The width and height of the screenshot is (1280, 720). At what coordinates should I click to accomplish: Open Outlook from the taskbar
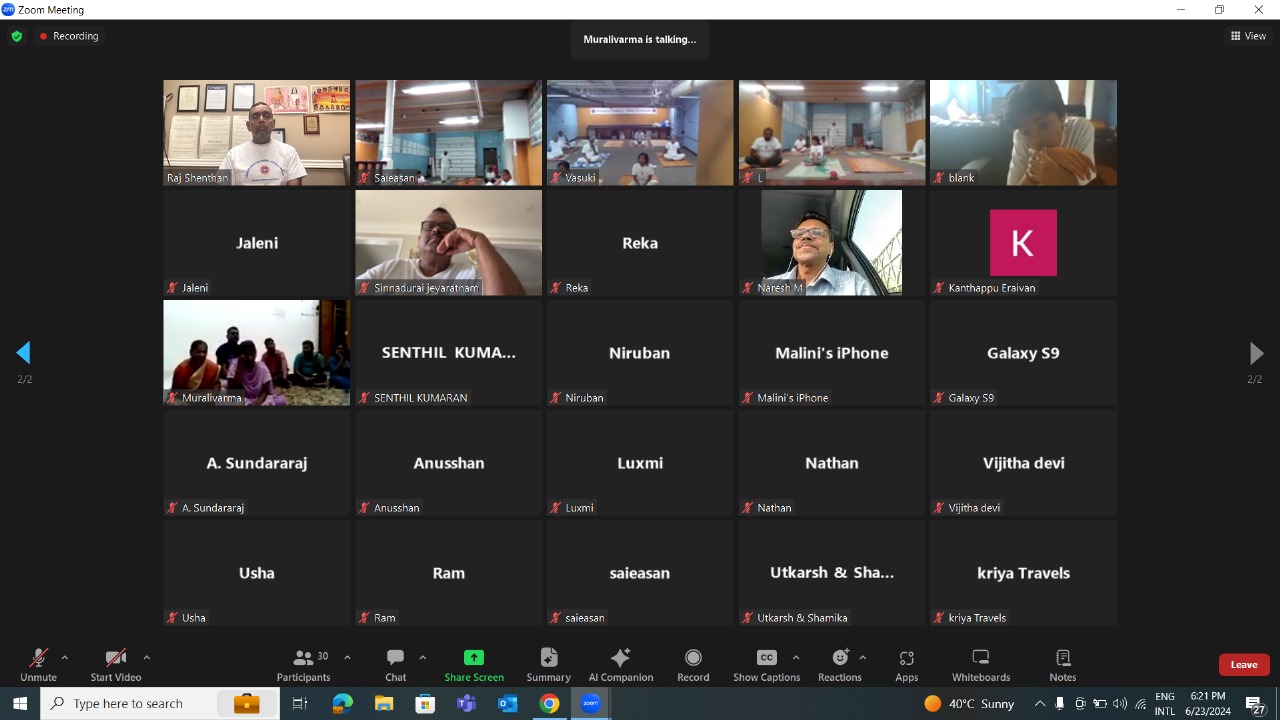coord(508,704)
